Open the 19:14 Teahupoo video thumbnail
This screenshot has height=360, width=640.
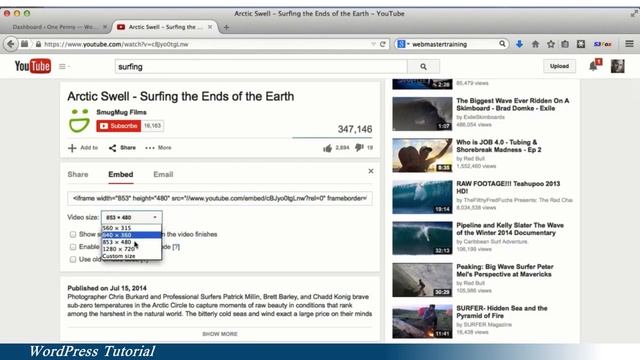[x=422, y=197]
